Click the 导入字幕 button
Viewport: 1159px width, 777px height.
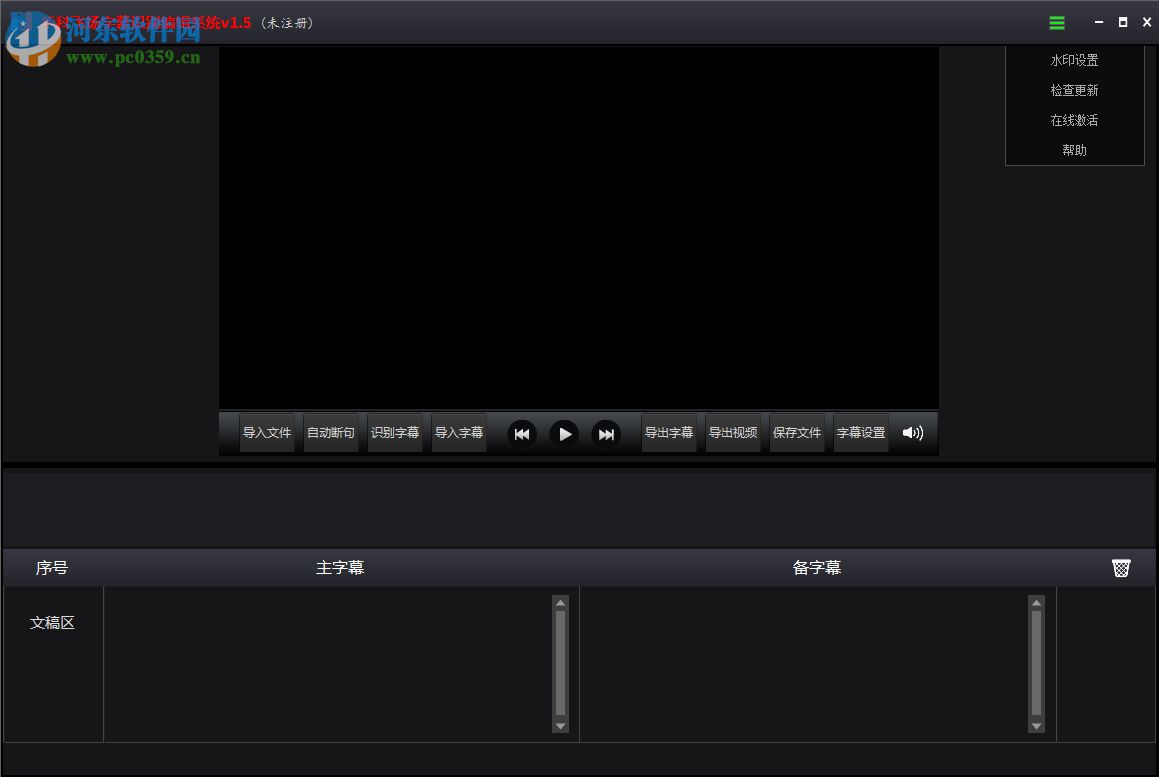tap(459, 432)
